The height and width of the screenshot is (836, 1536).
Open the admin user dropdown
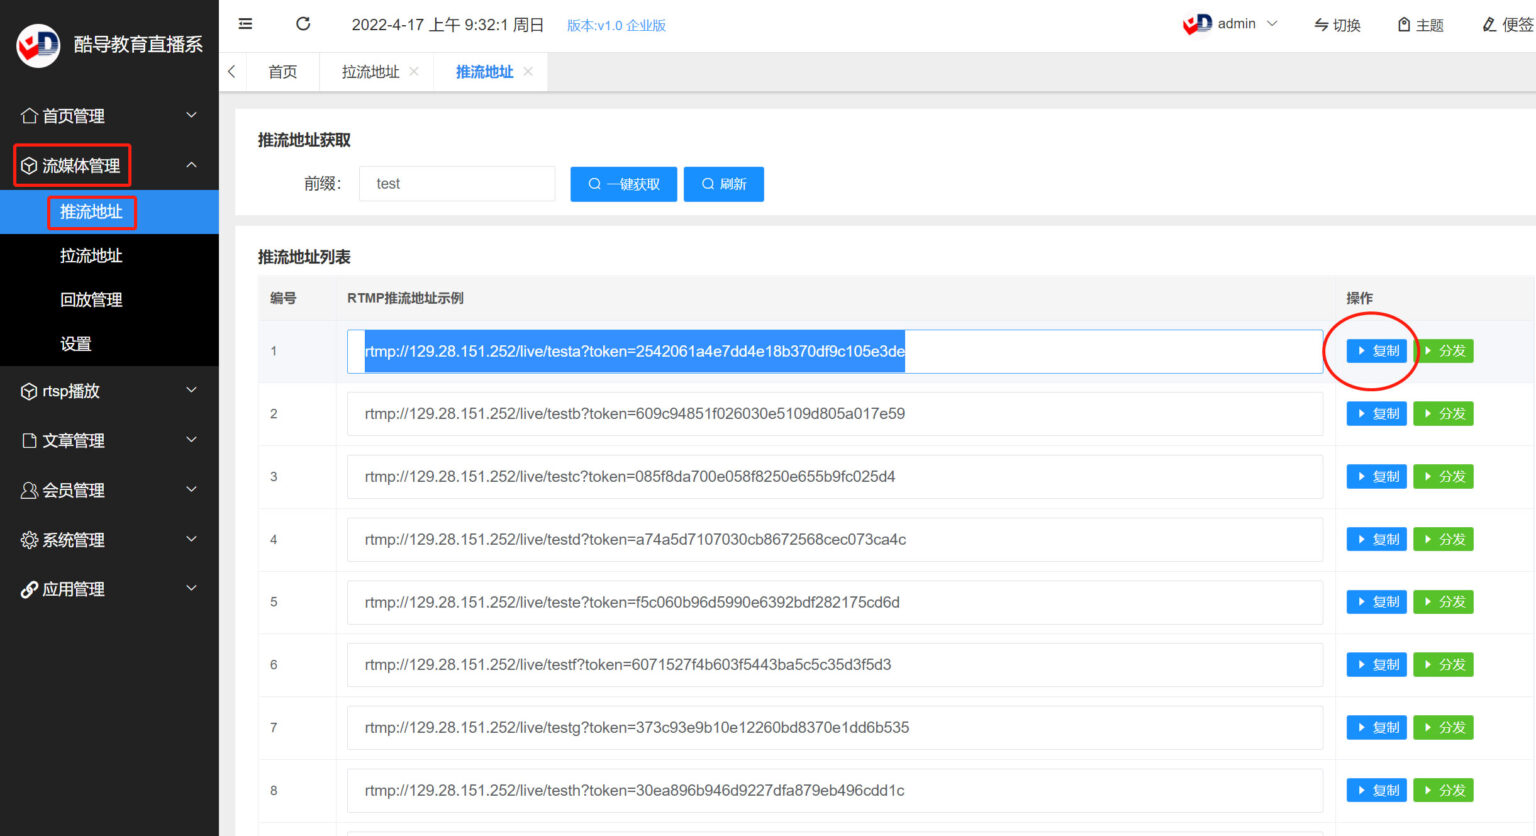(x=1231, y=24)
